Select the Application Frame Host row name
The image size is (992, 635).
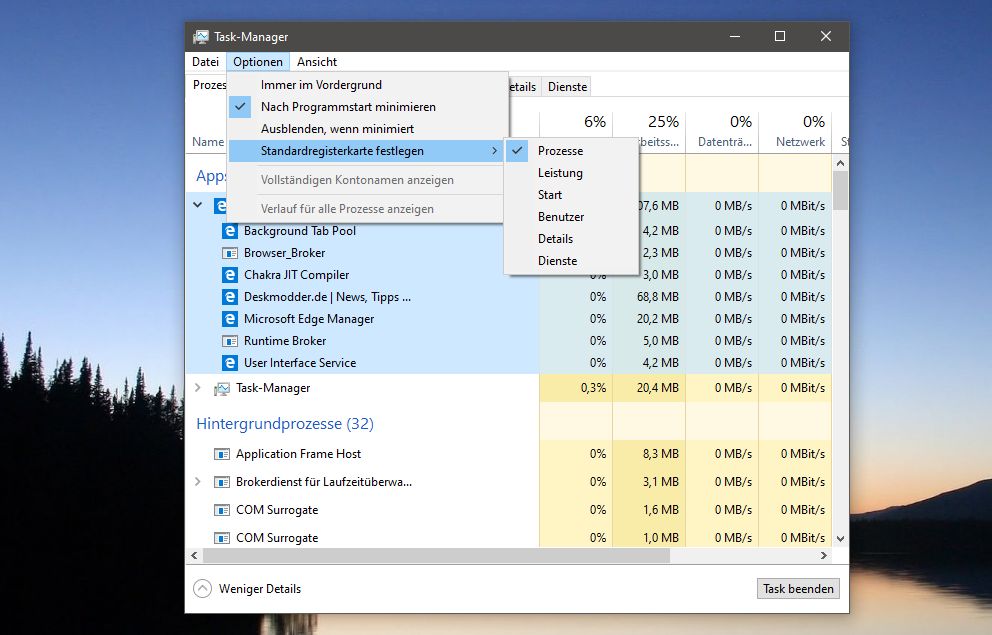pos(298,454)
